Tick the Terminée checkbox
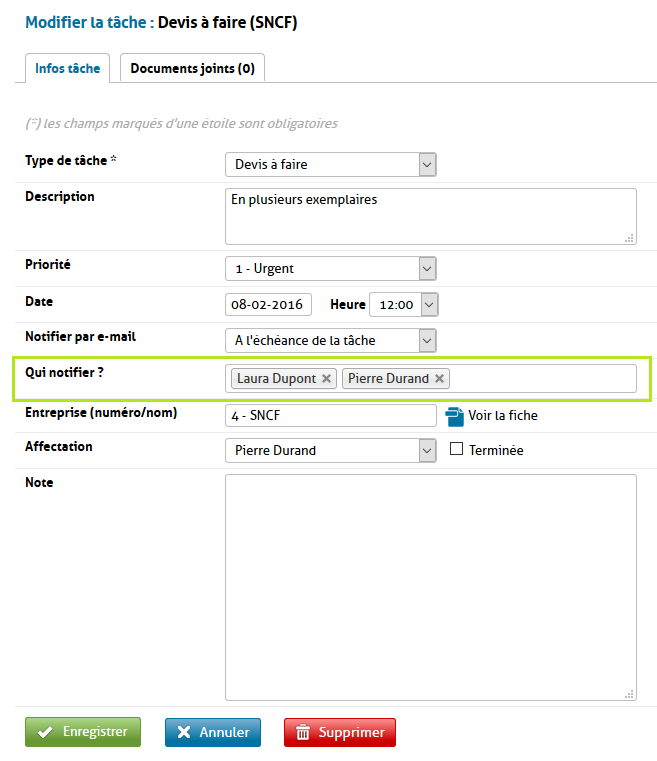Screen dimensions: 657x761 457,450
